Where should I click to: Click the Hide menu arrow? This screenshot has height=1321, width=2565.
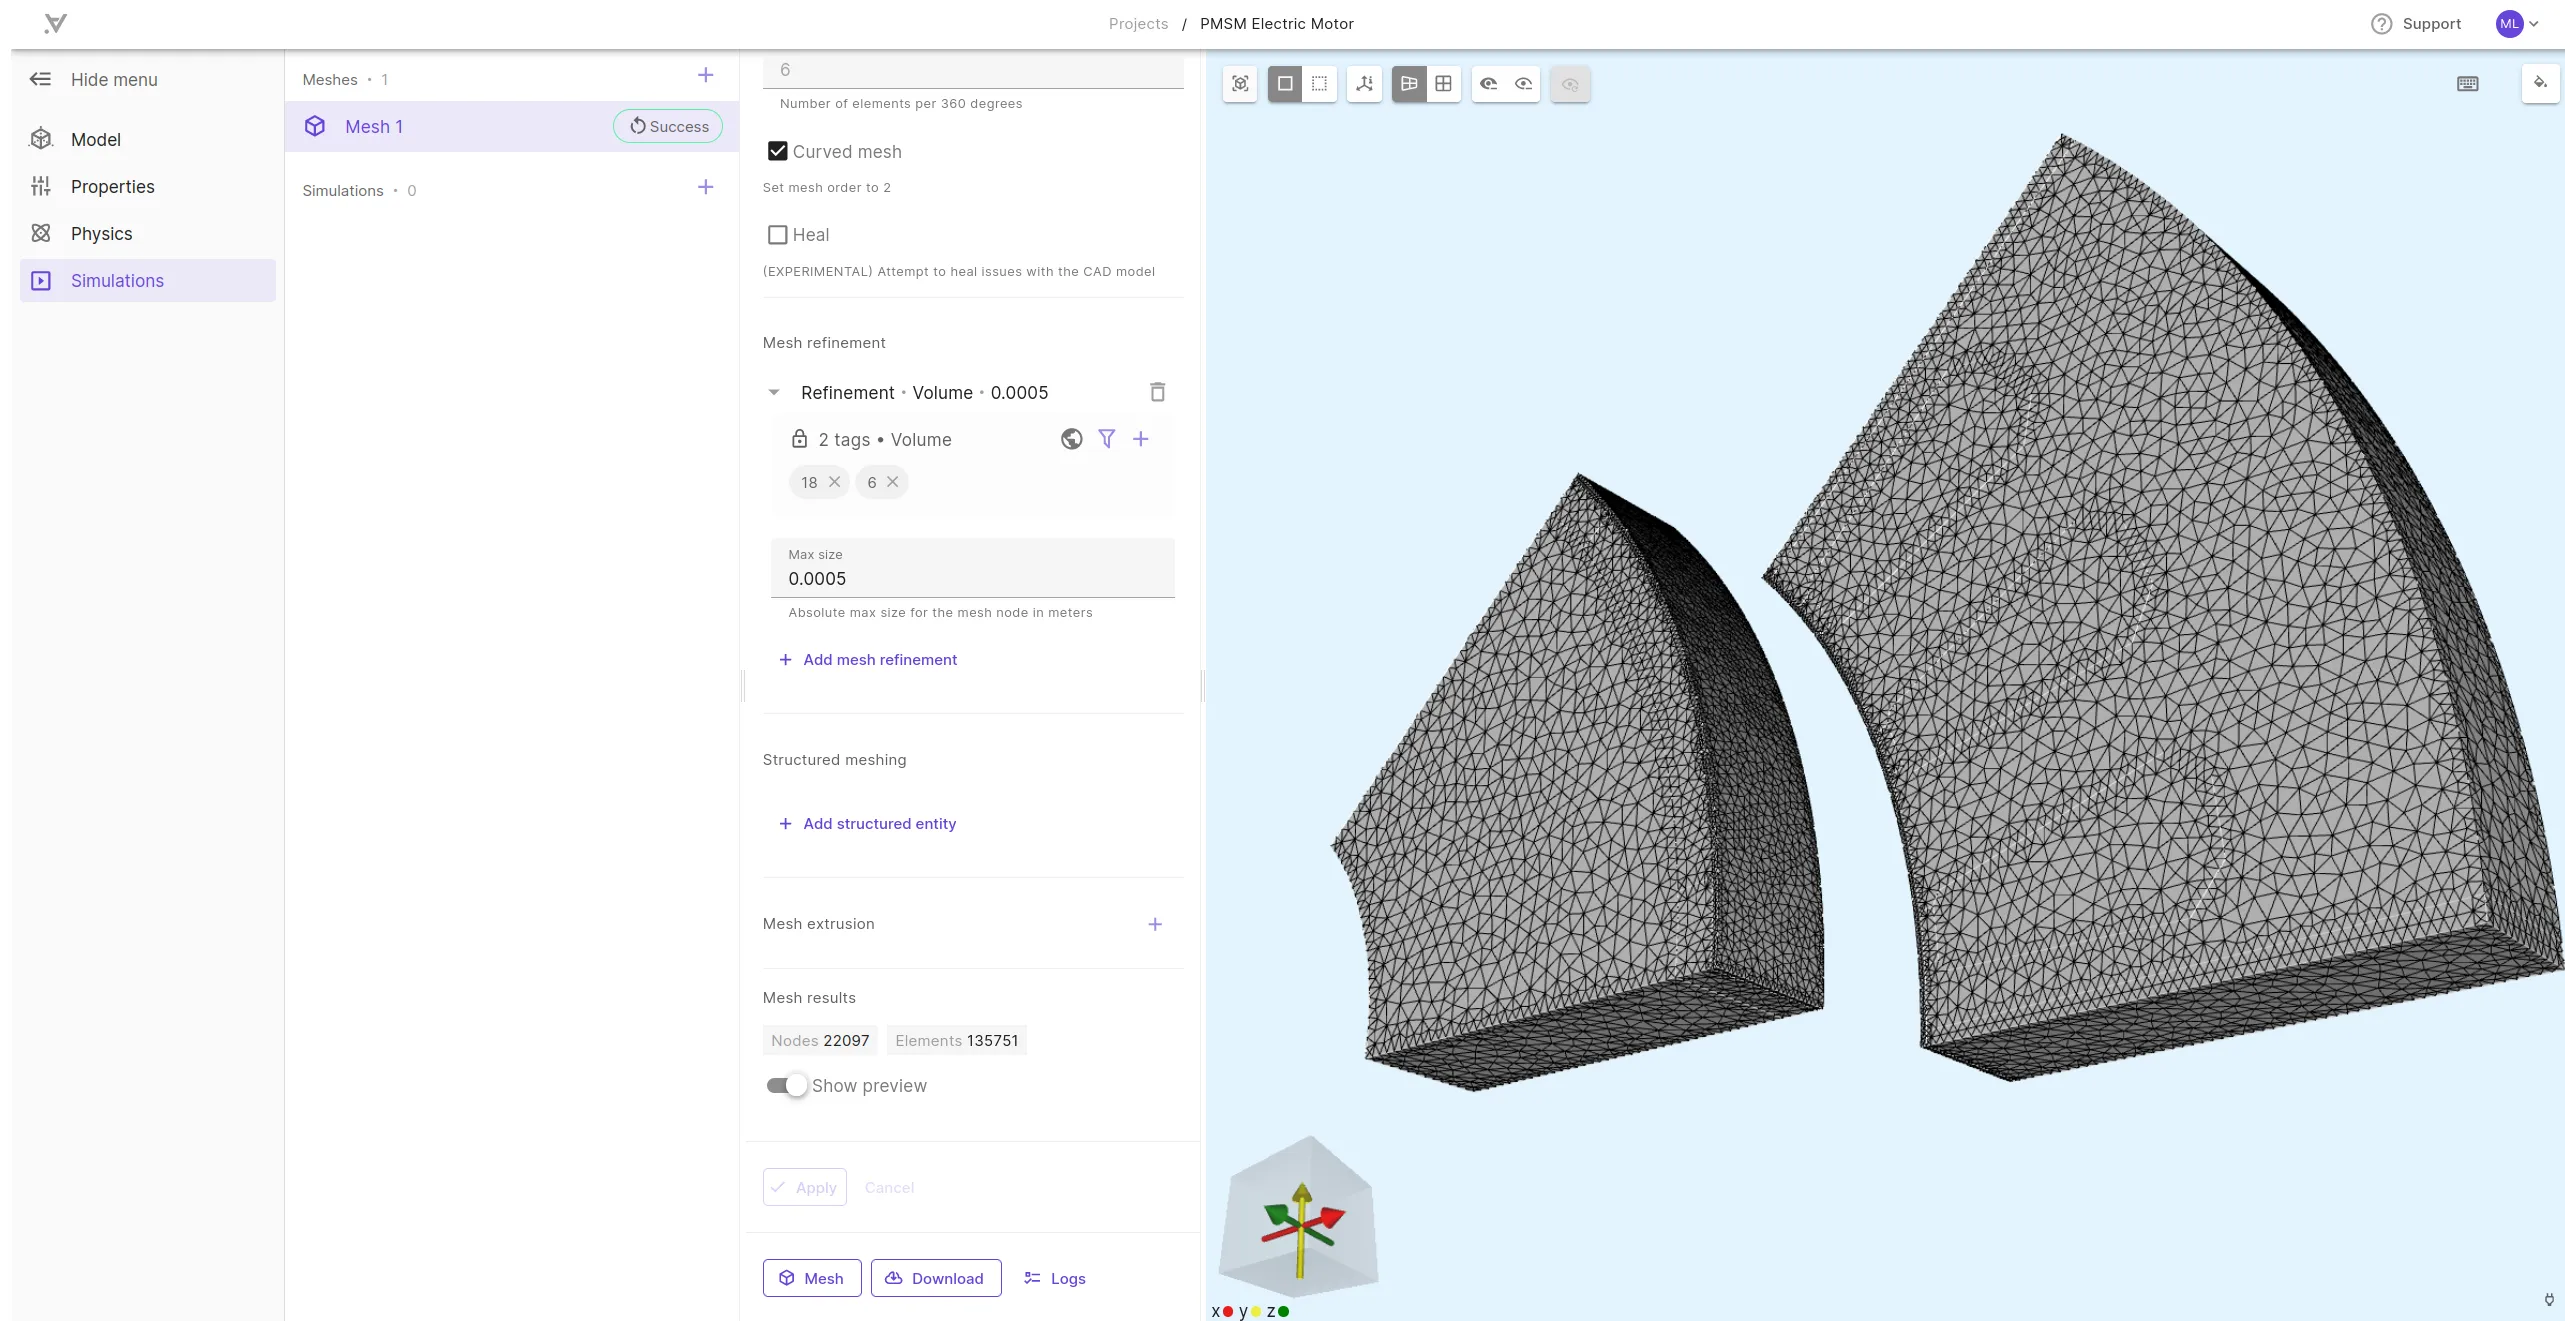coord(40,79)
